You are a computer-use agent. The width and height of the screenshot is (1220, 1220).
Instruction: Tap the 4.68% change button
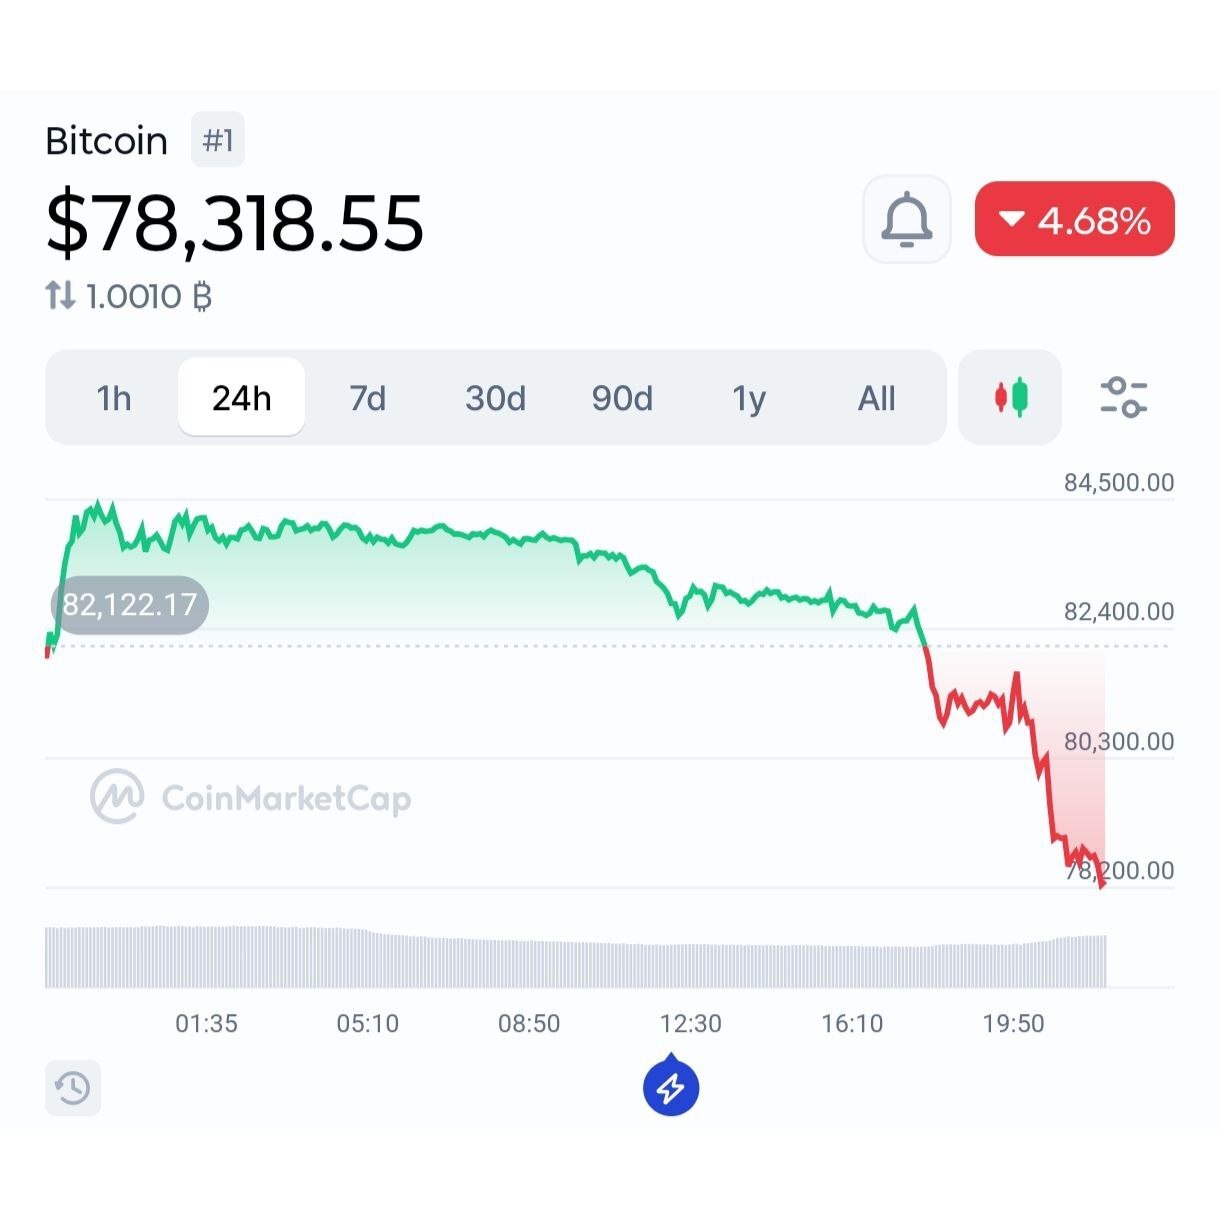click(x=1075, y=219)
